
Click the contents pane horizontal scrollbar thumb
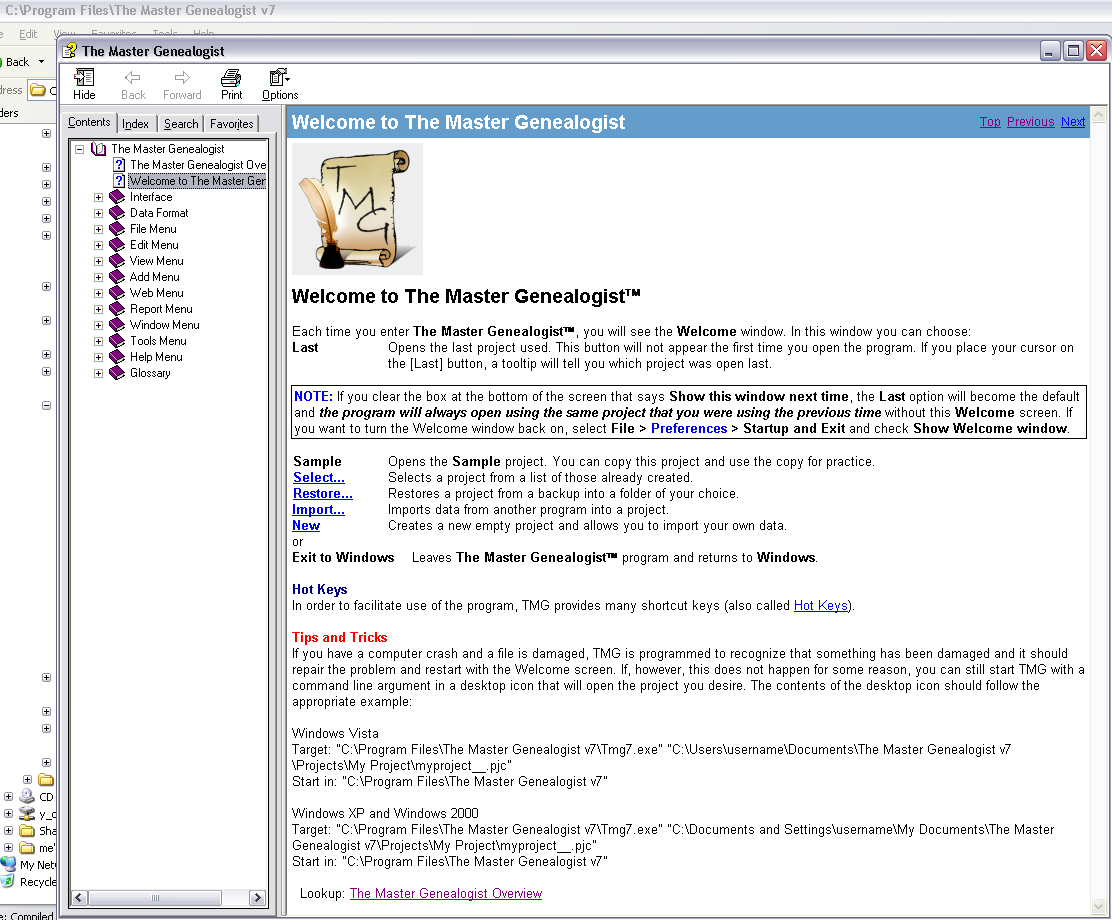(155, 897)
